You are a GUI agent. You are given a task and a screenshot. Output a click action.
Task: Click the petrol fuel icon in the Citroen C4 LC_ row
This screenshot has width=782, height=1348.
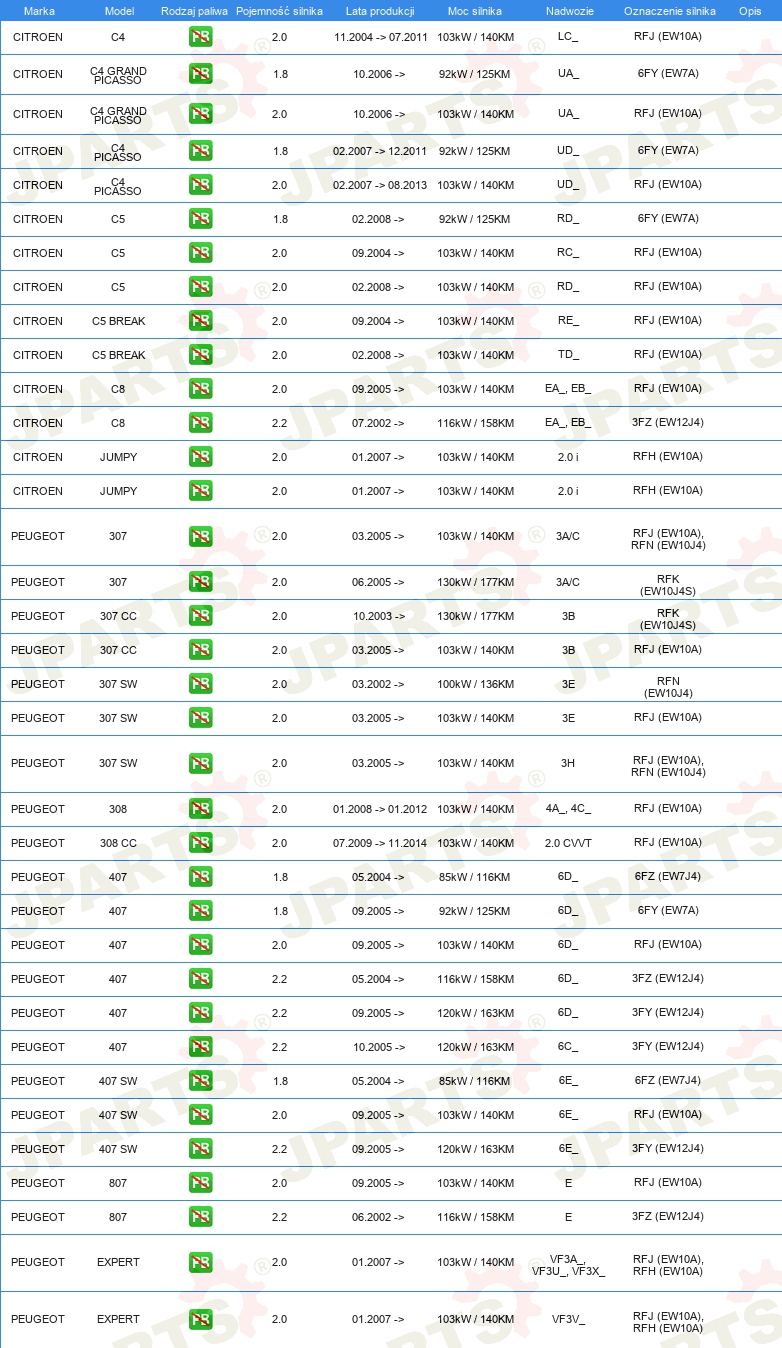pyautogui.click(x=201, y=38)
